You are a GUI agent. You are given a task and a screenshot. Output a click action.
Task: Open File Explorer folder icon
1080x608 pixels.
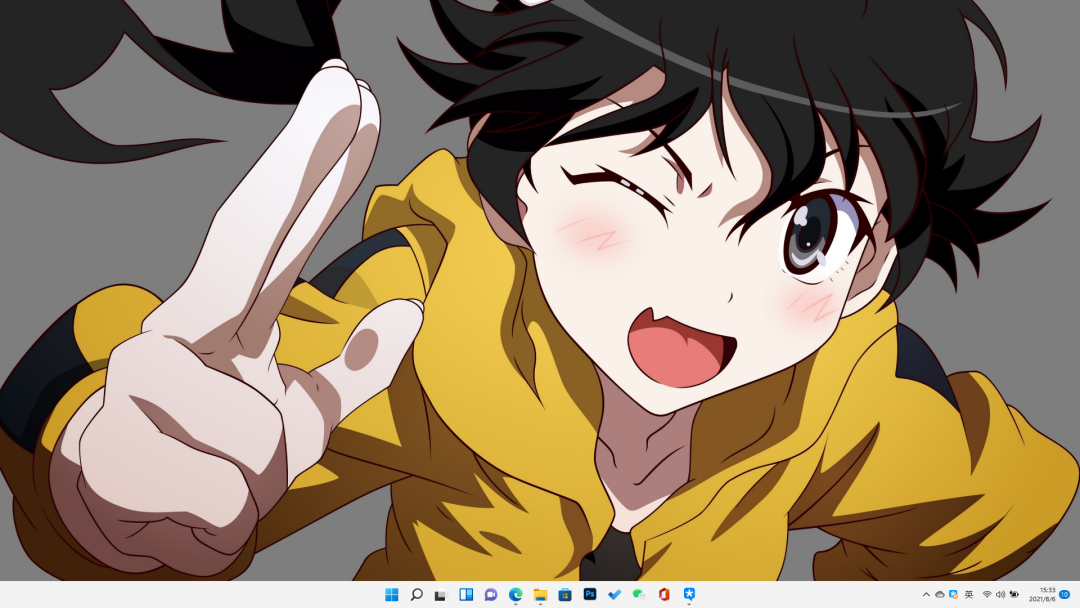(x=540, y=595)
